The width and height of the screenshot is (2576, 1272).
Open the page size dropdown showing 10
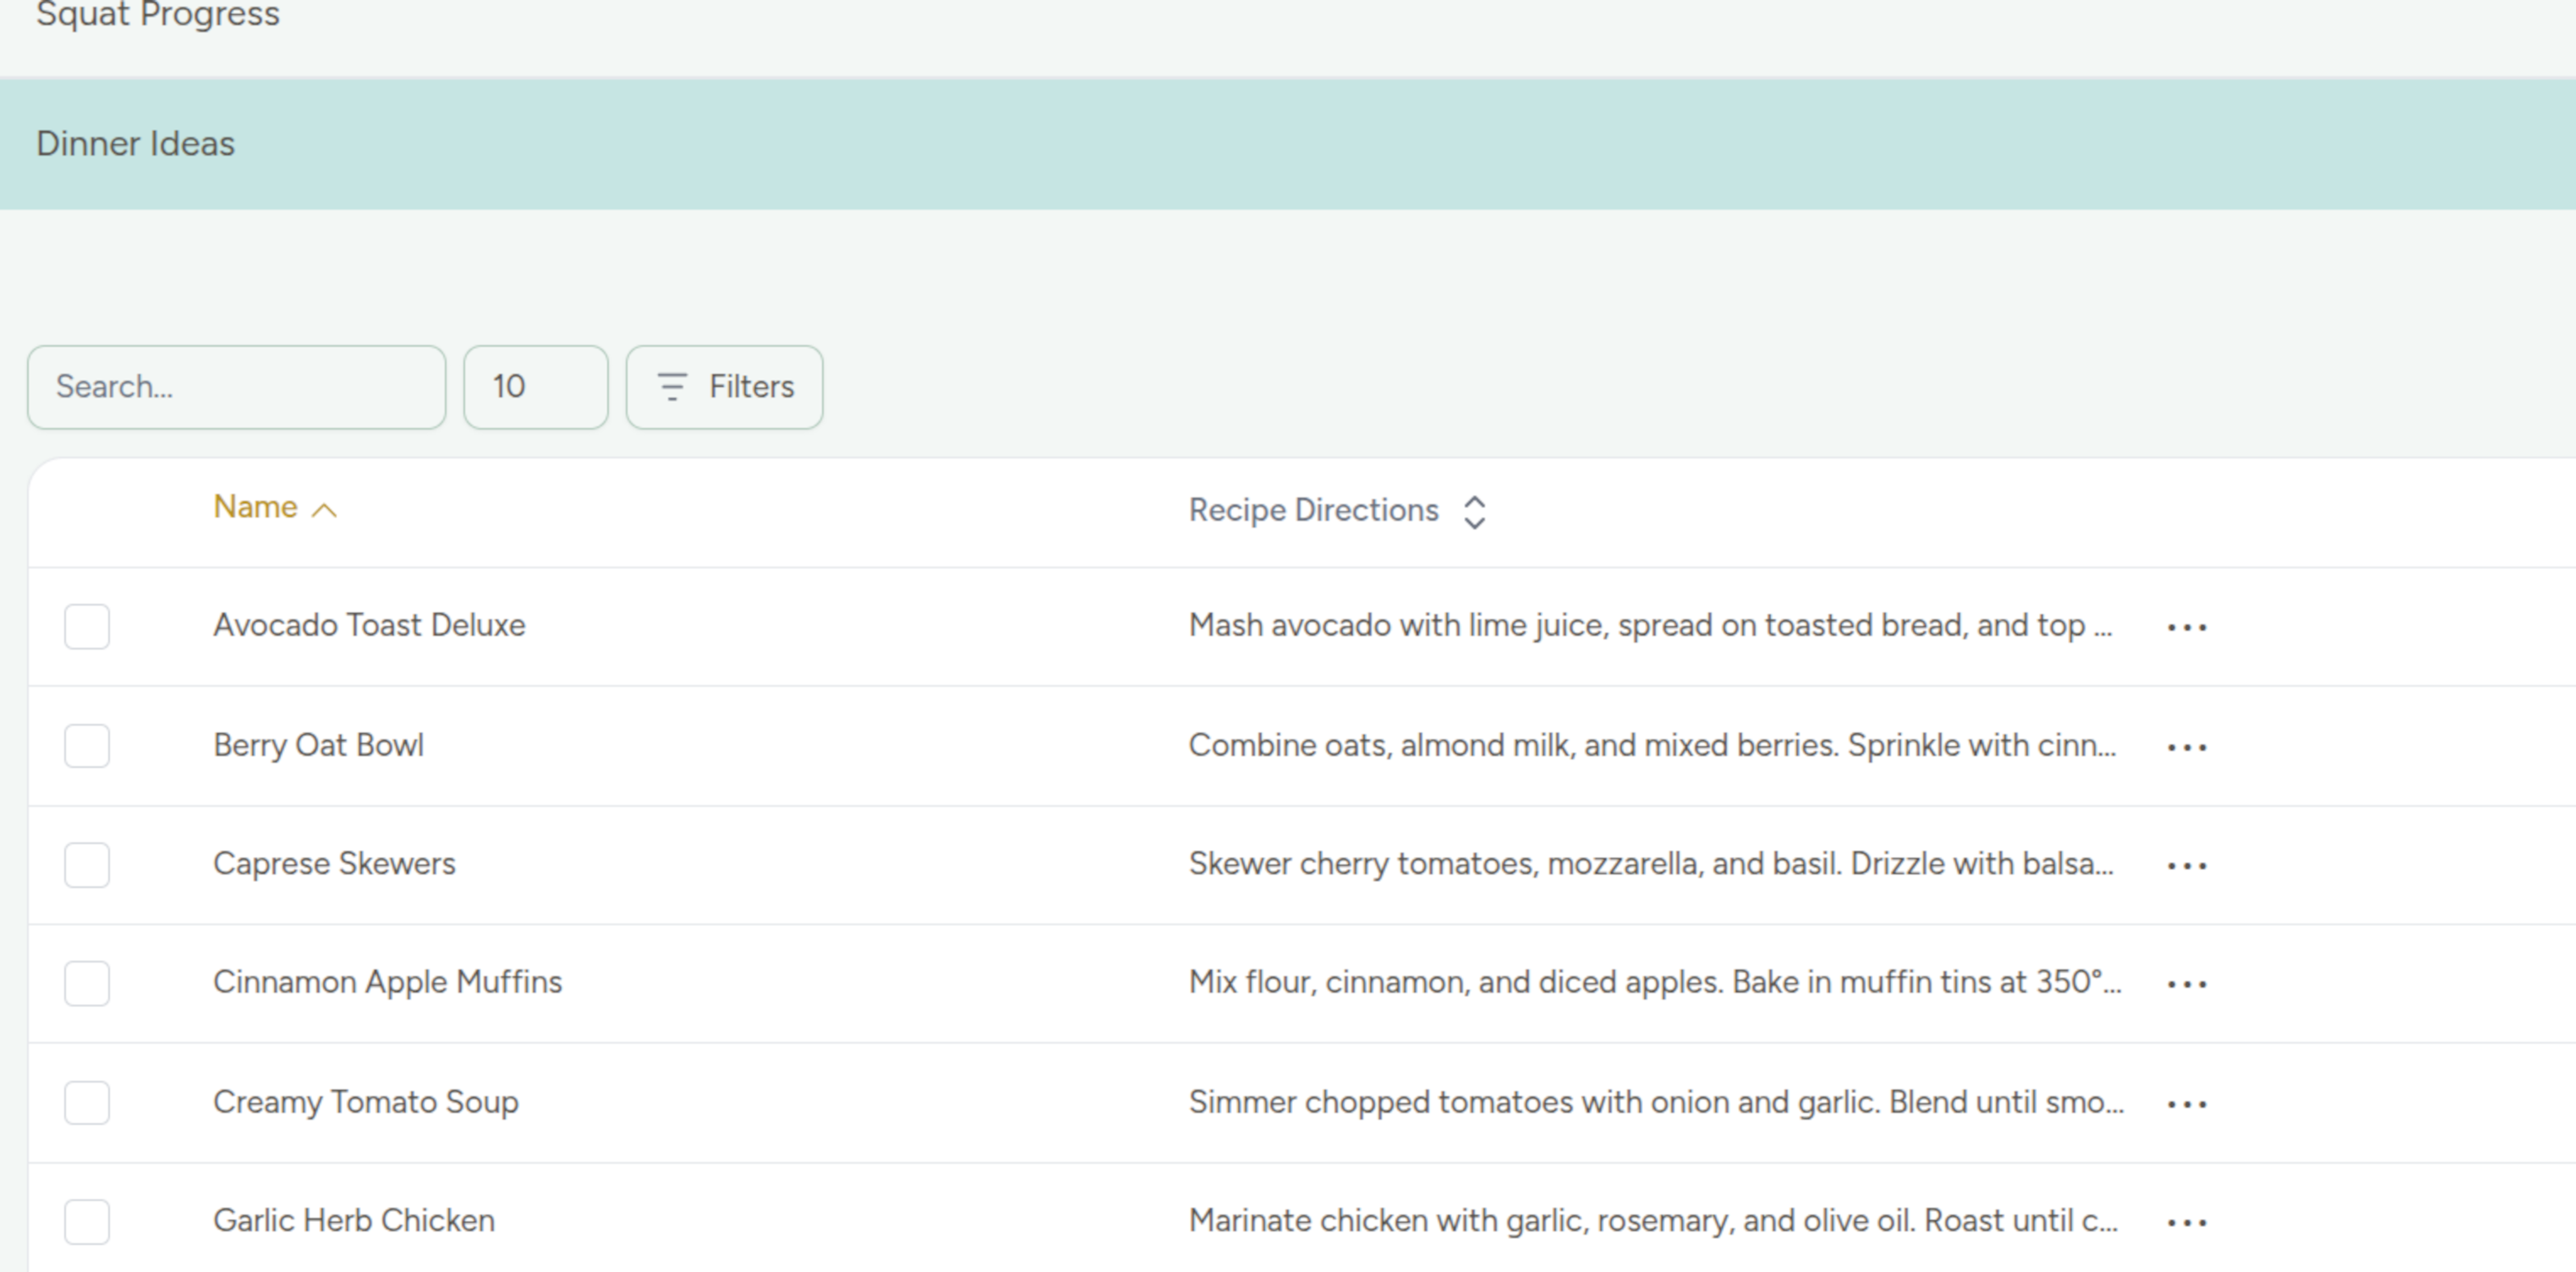pyautogui.click(x=535, y=387)
